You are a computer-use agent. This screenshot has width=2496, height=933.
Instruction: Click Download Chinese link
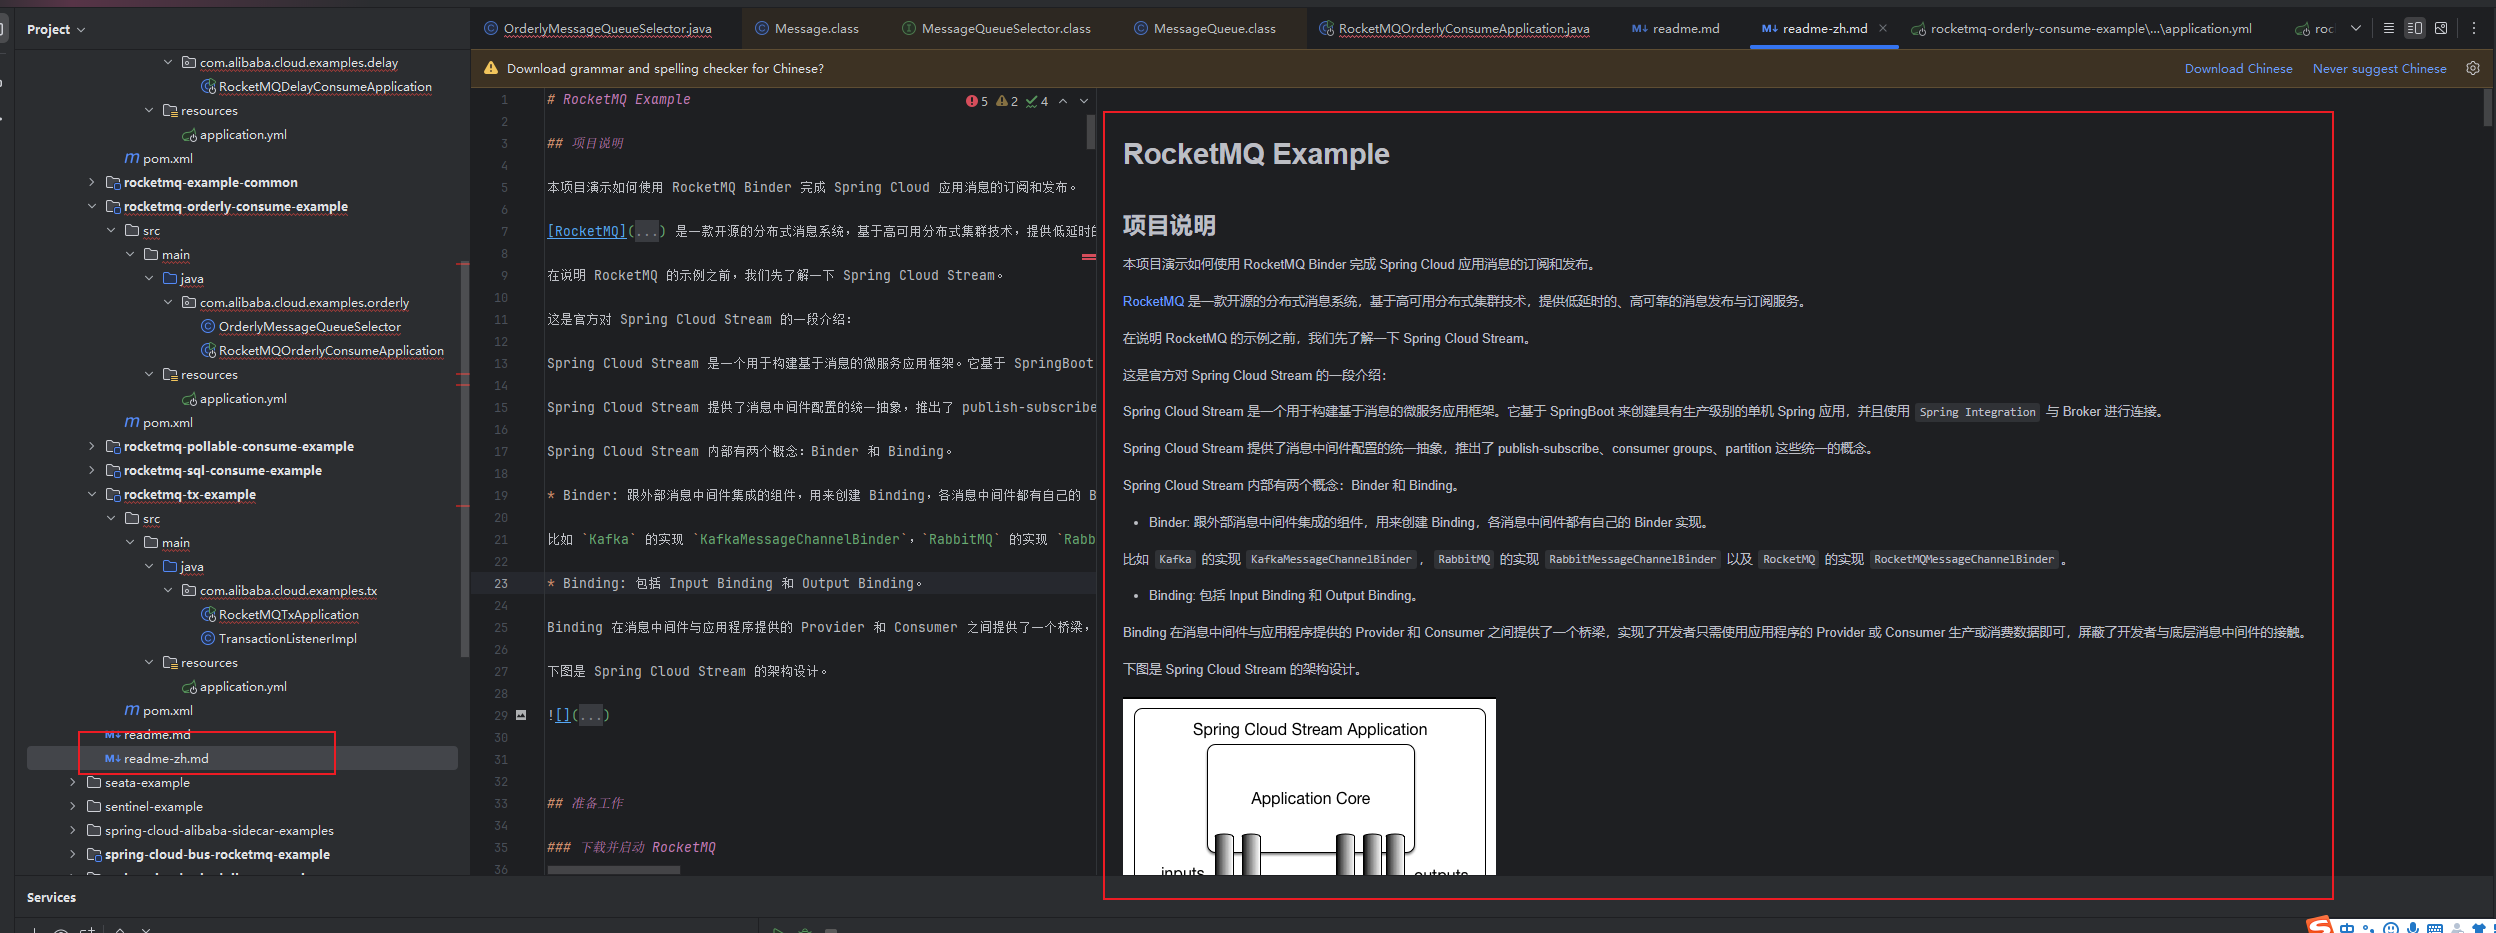(2238, 69)
